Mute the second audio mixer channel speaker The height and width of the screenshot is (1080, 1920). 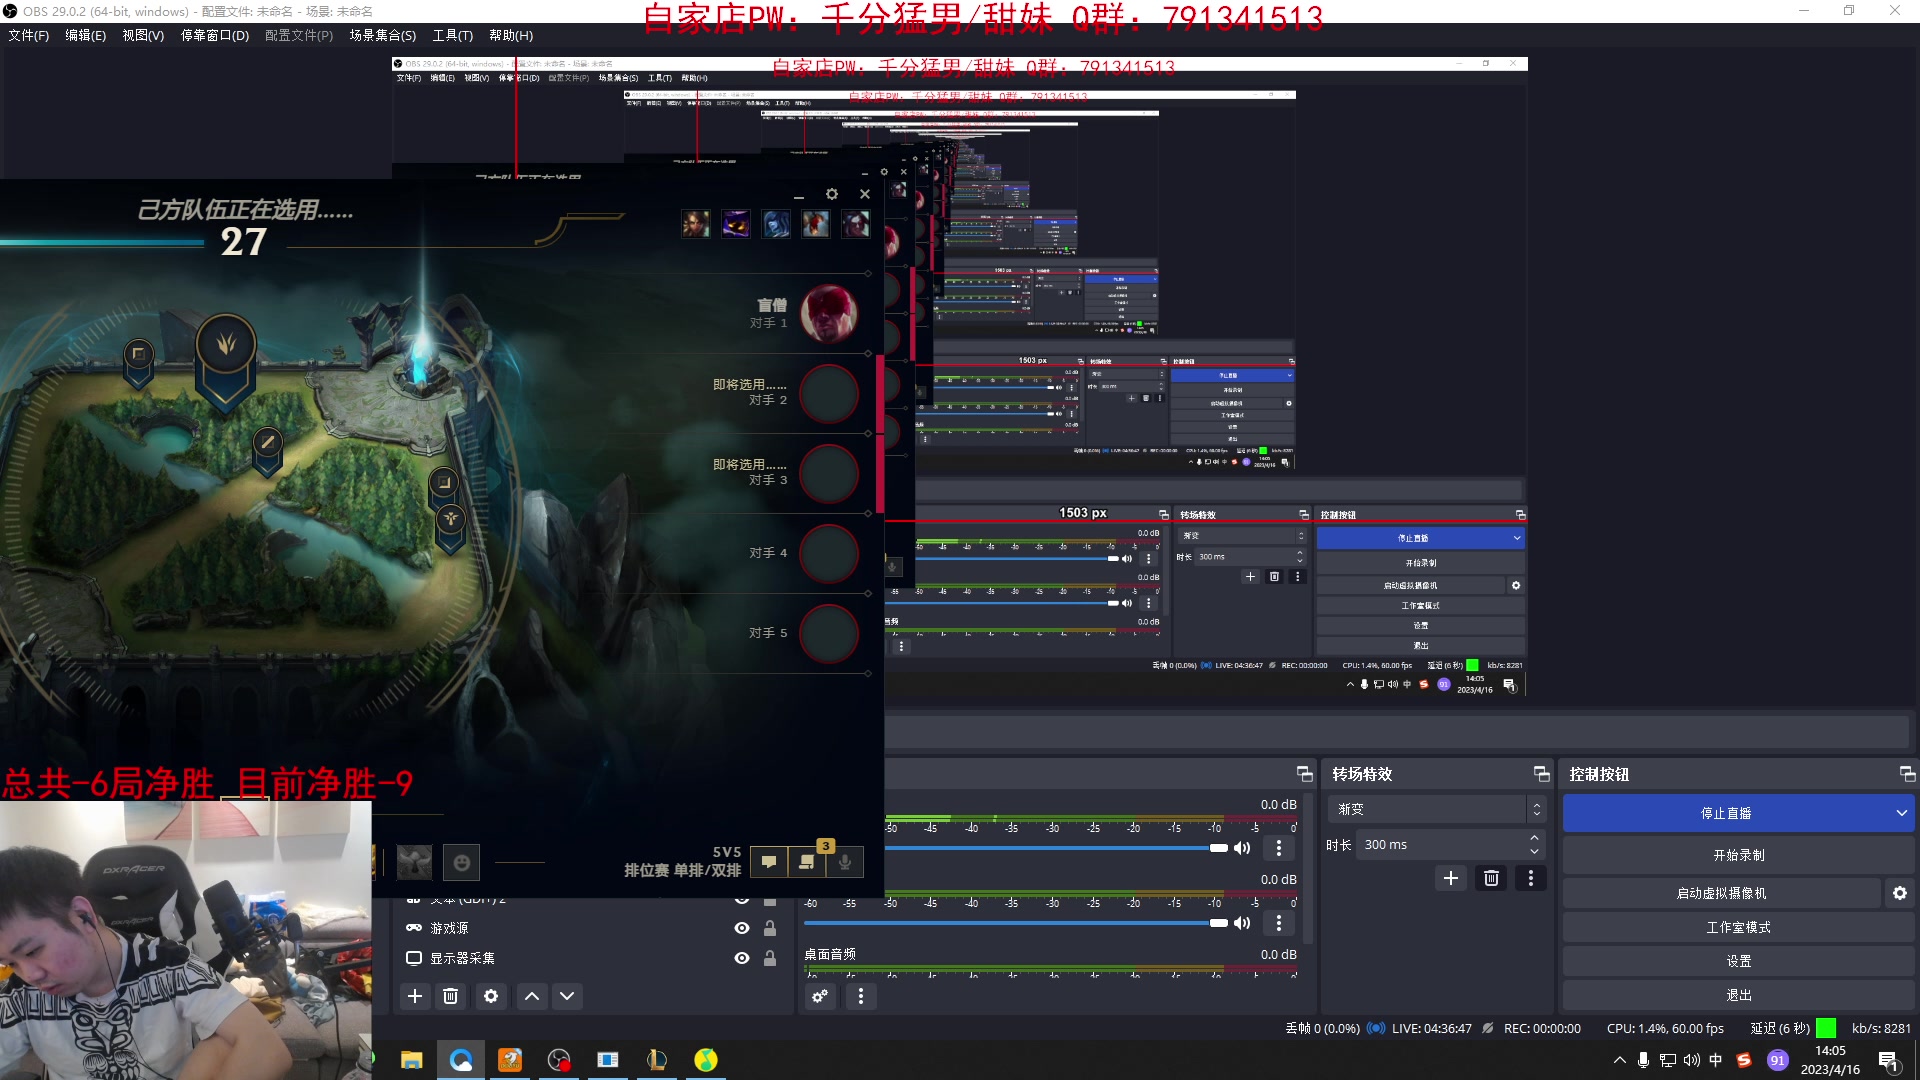tap(1242, 923)
